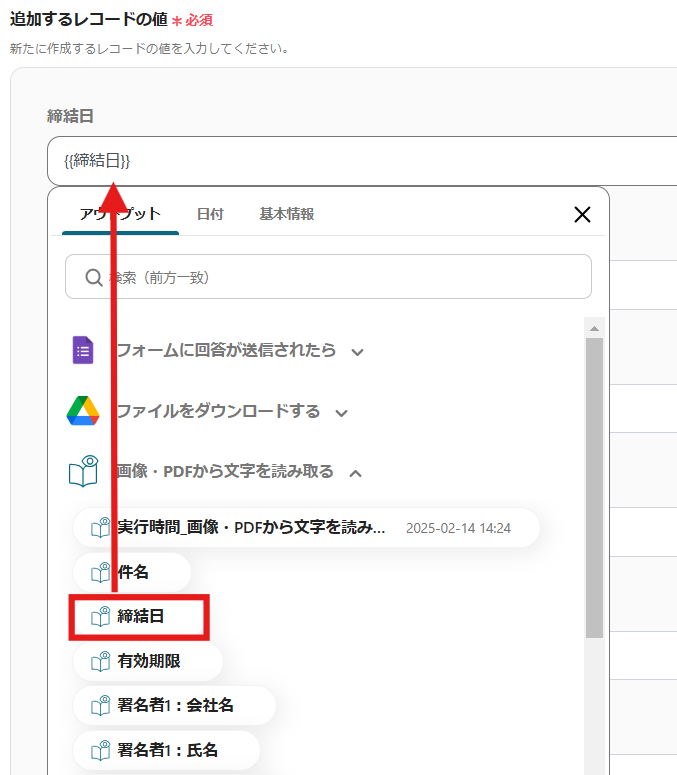Click the search box 検索（前方一致）
Image resolution: width=677 pixels, height=775 pixels.
click(x=328, y=276)
